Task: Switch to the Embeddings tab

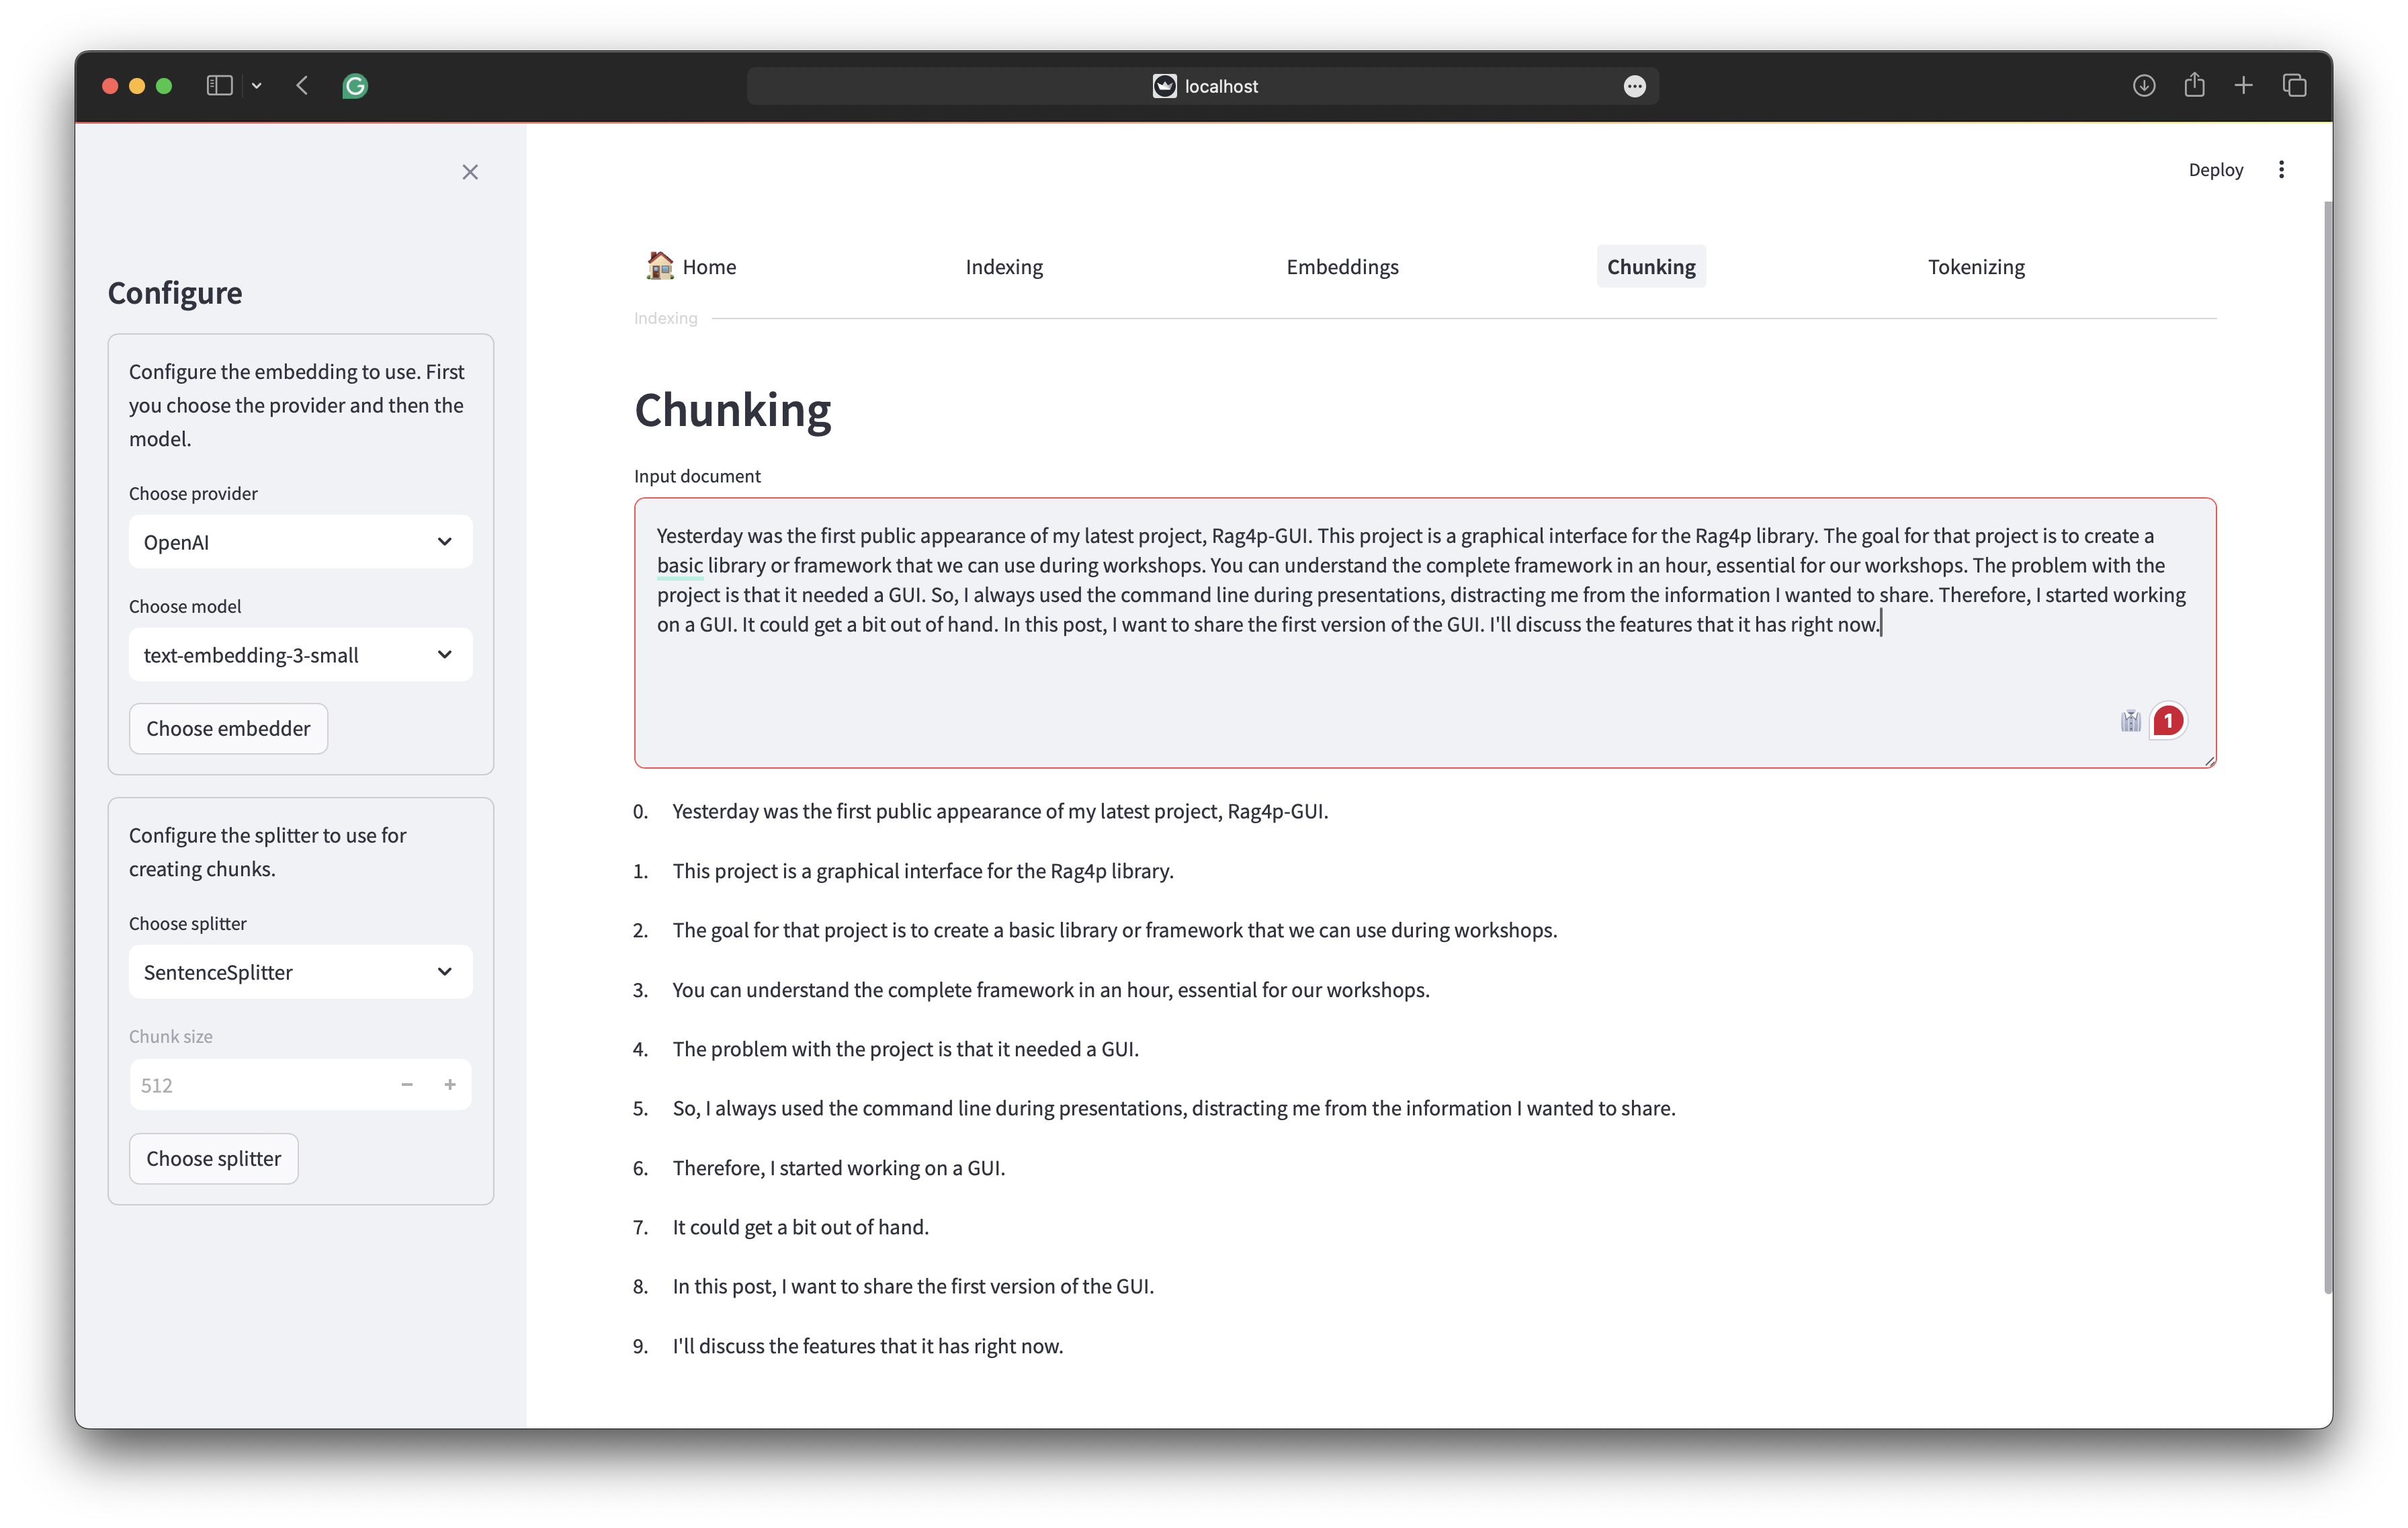Action: 1342,266
